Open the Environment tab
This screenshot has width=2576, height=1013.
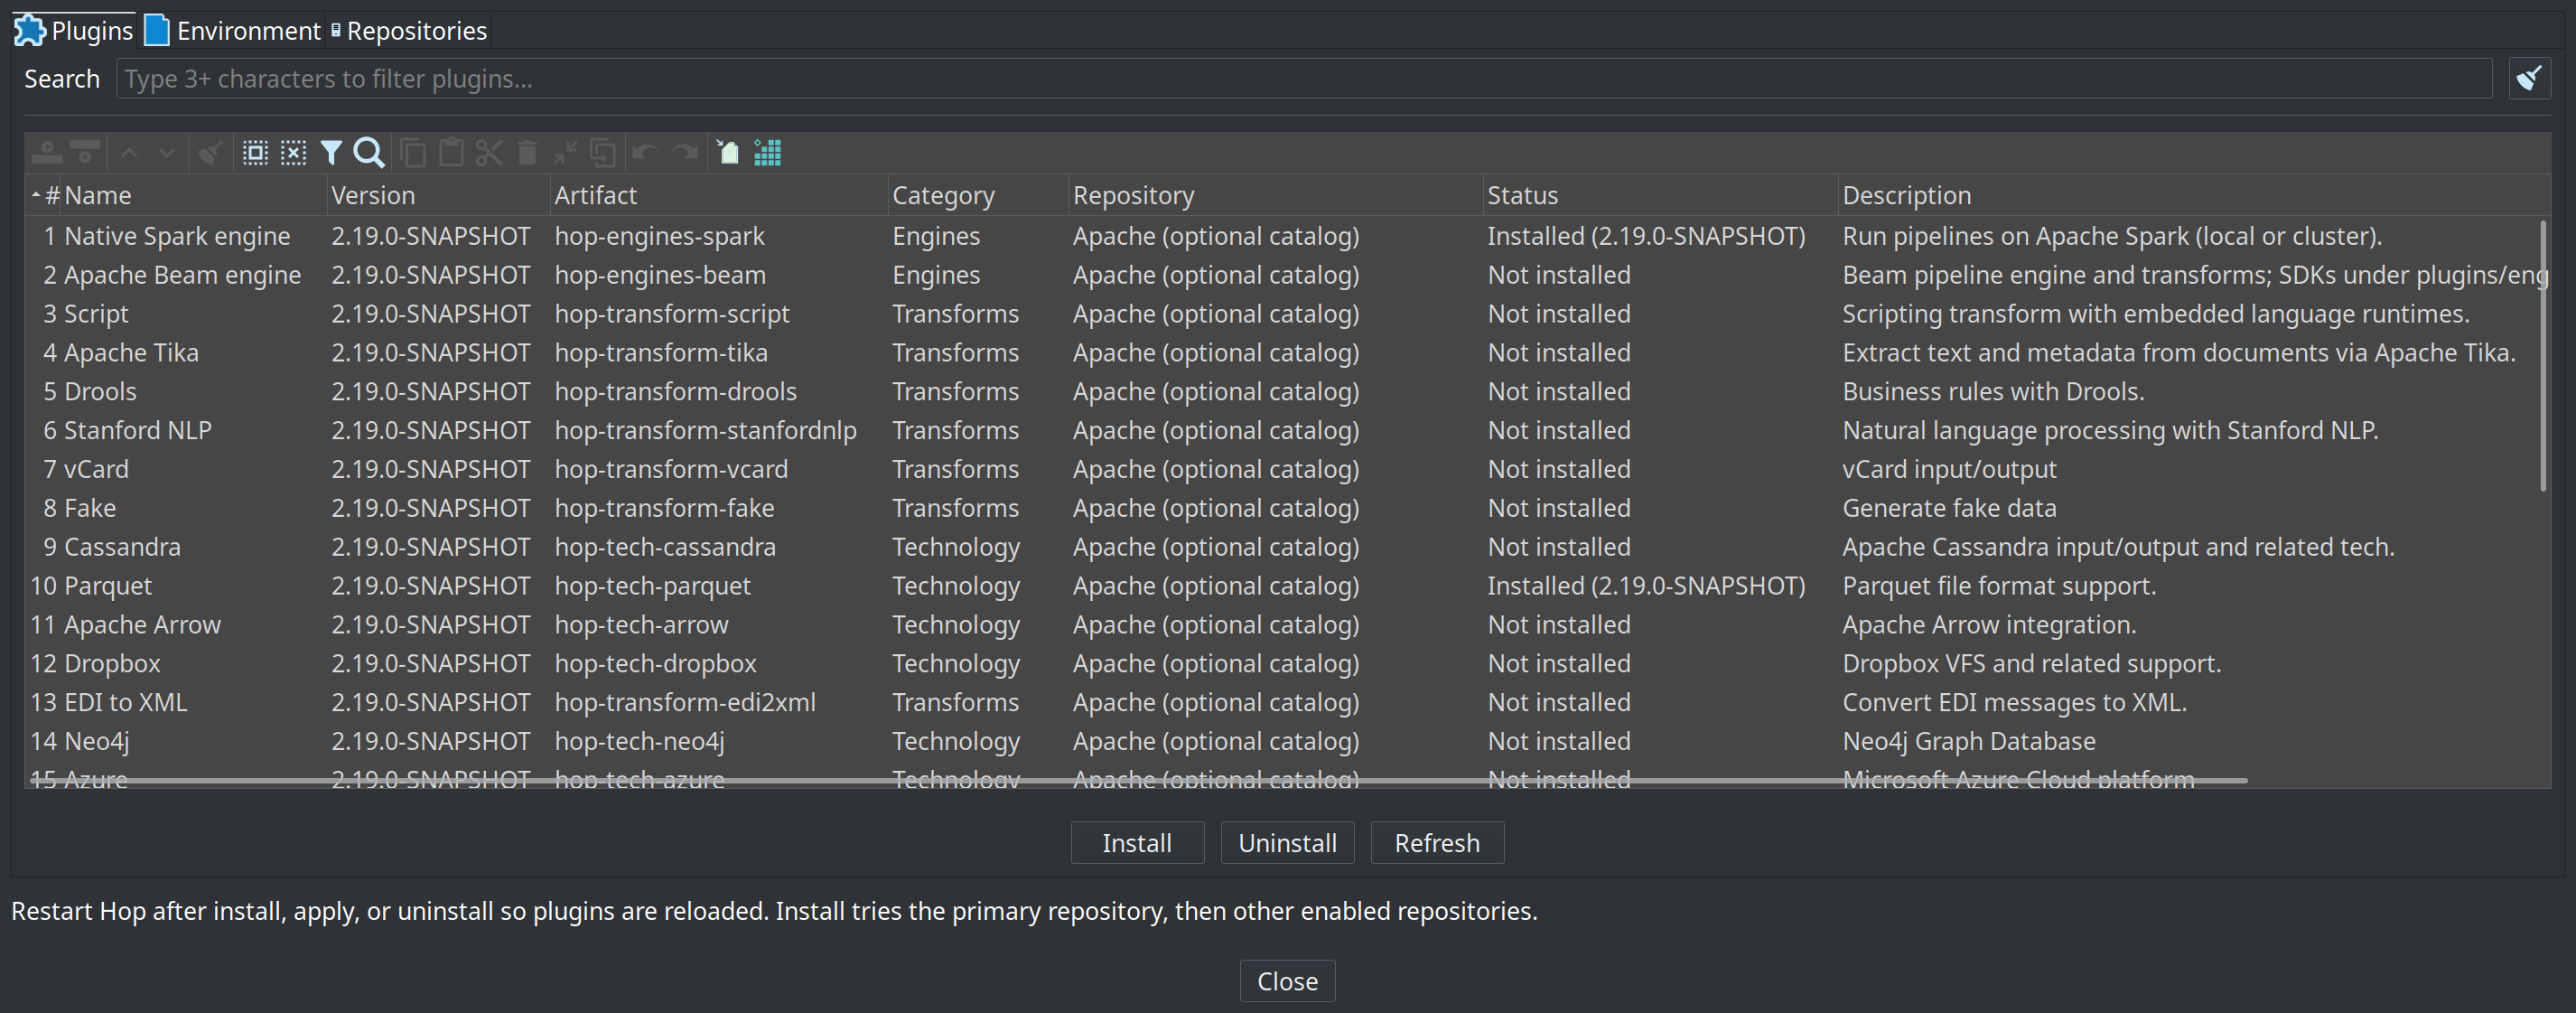tap(233, 31)
